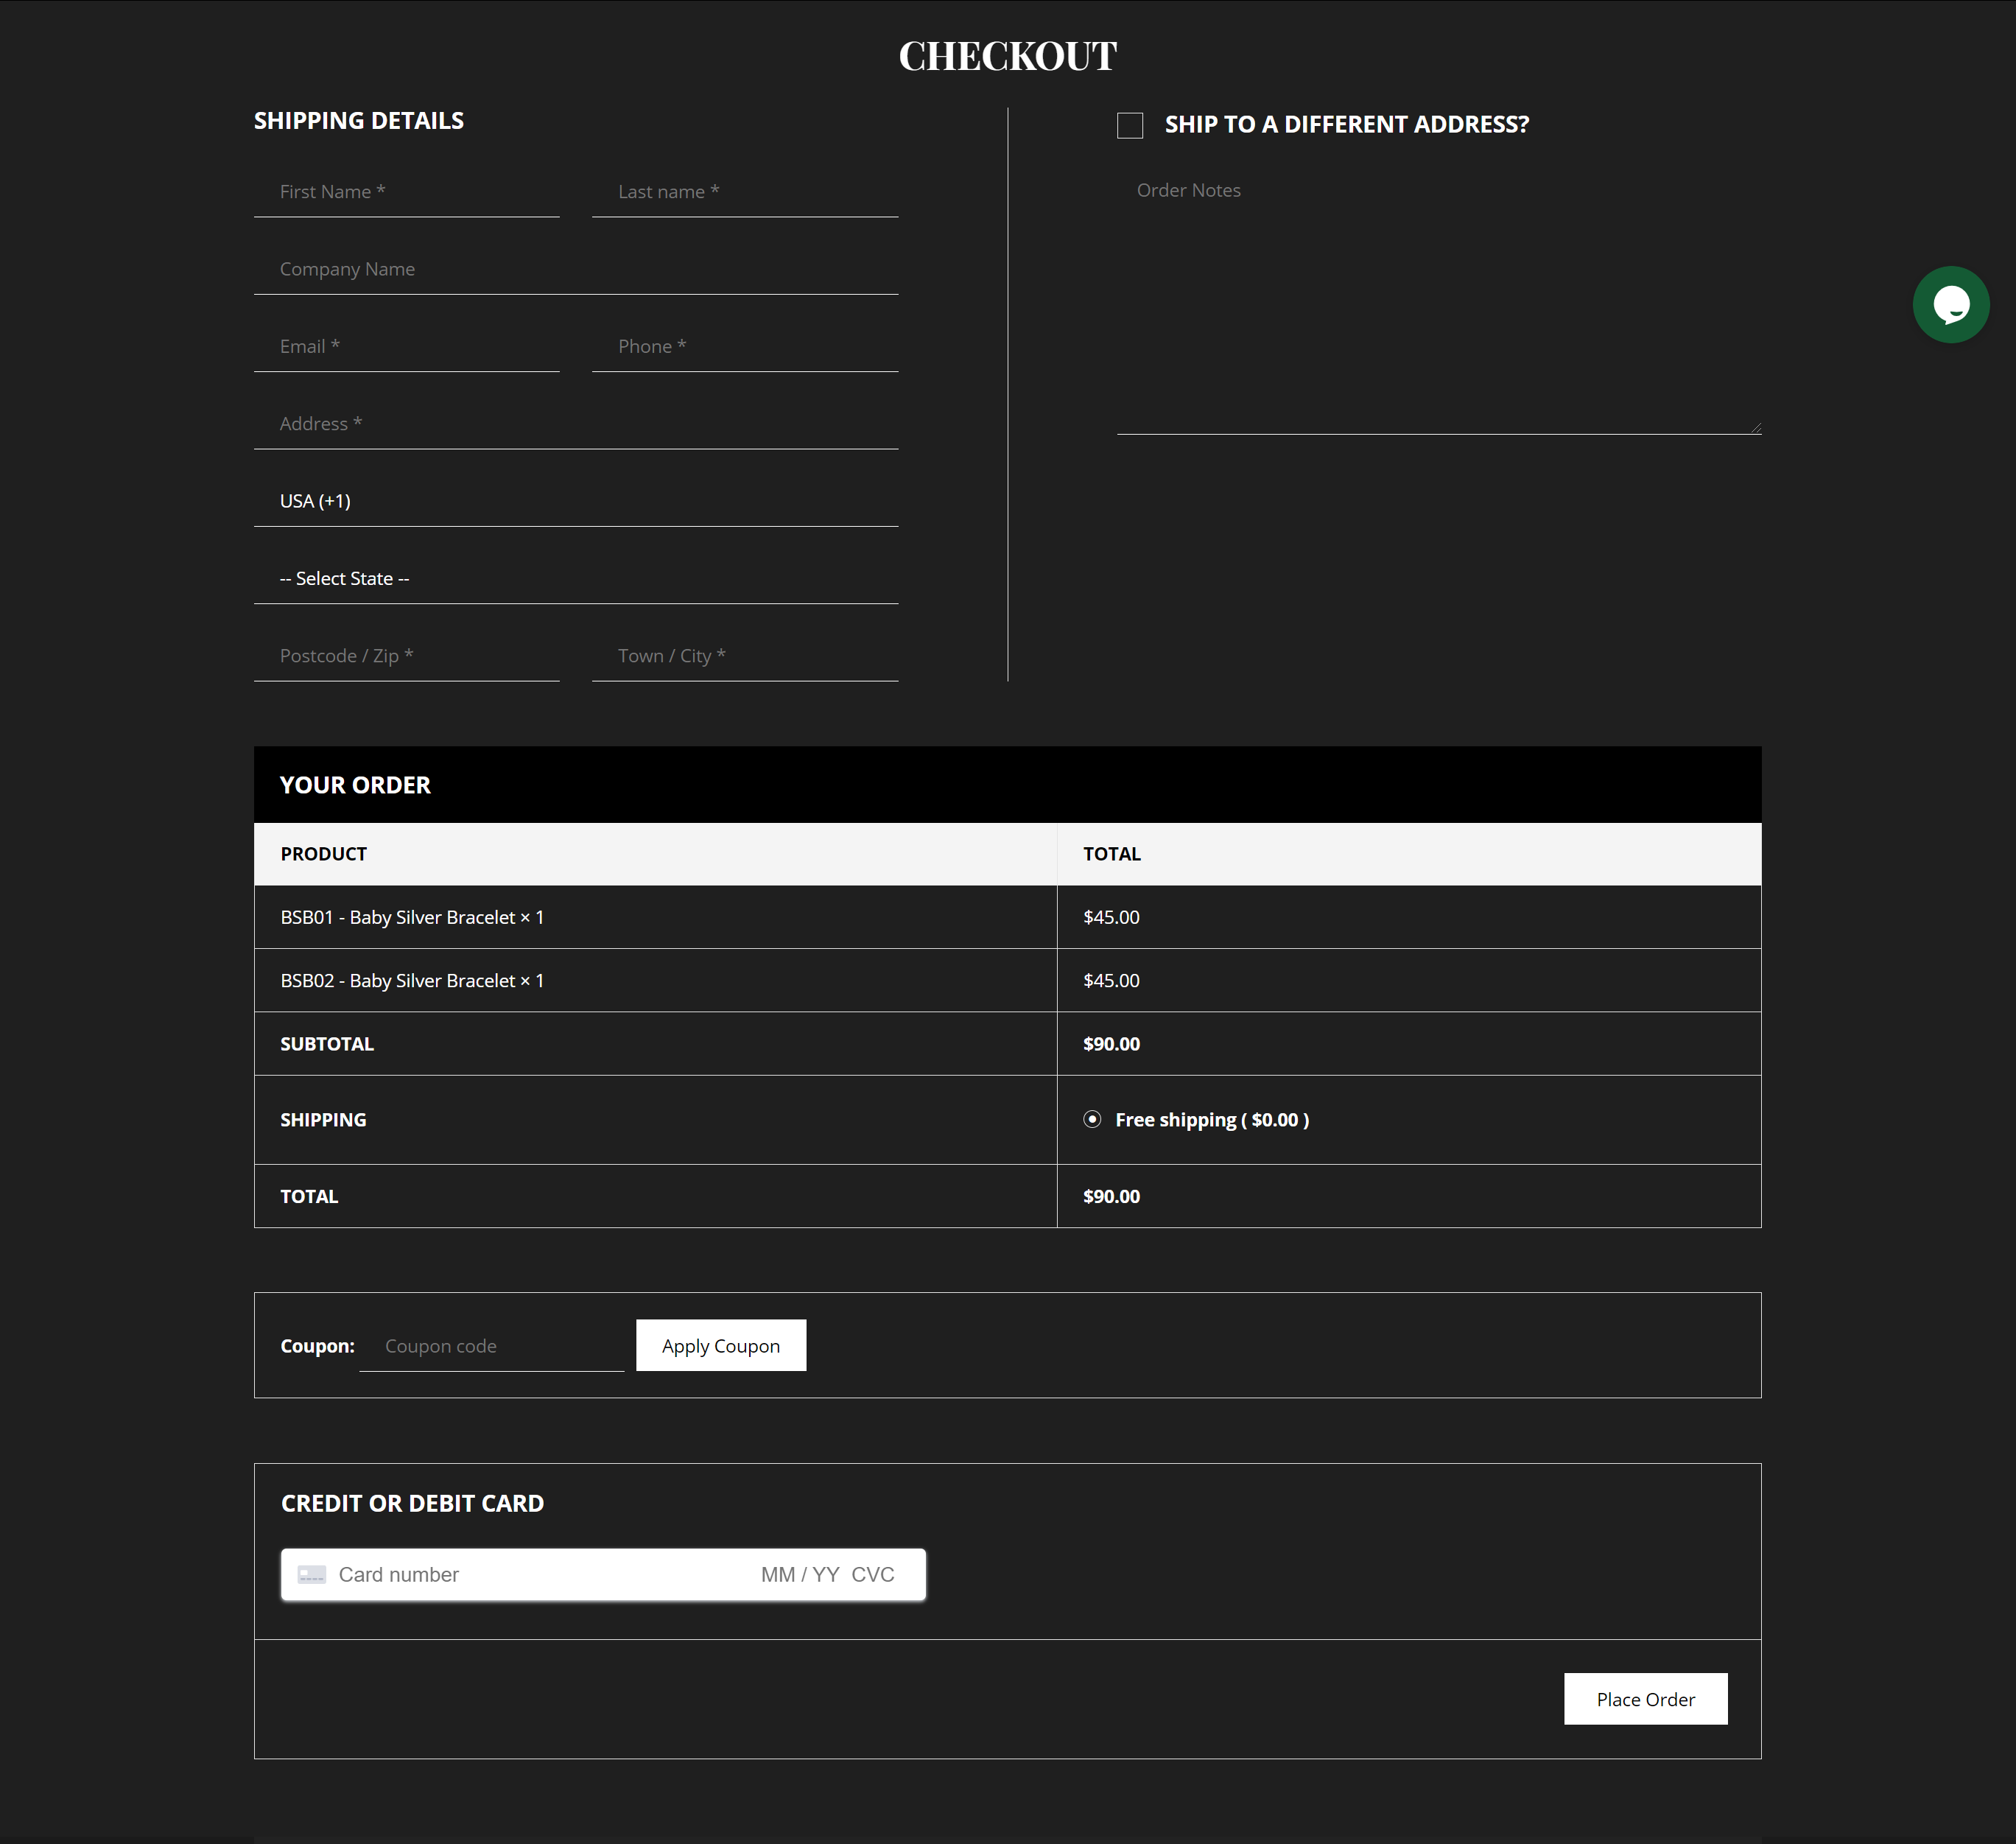
Task: Select the Free shipping radio option
Action: [x=1092, y=1119]
